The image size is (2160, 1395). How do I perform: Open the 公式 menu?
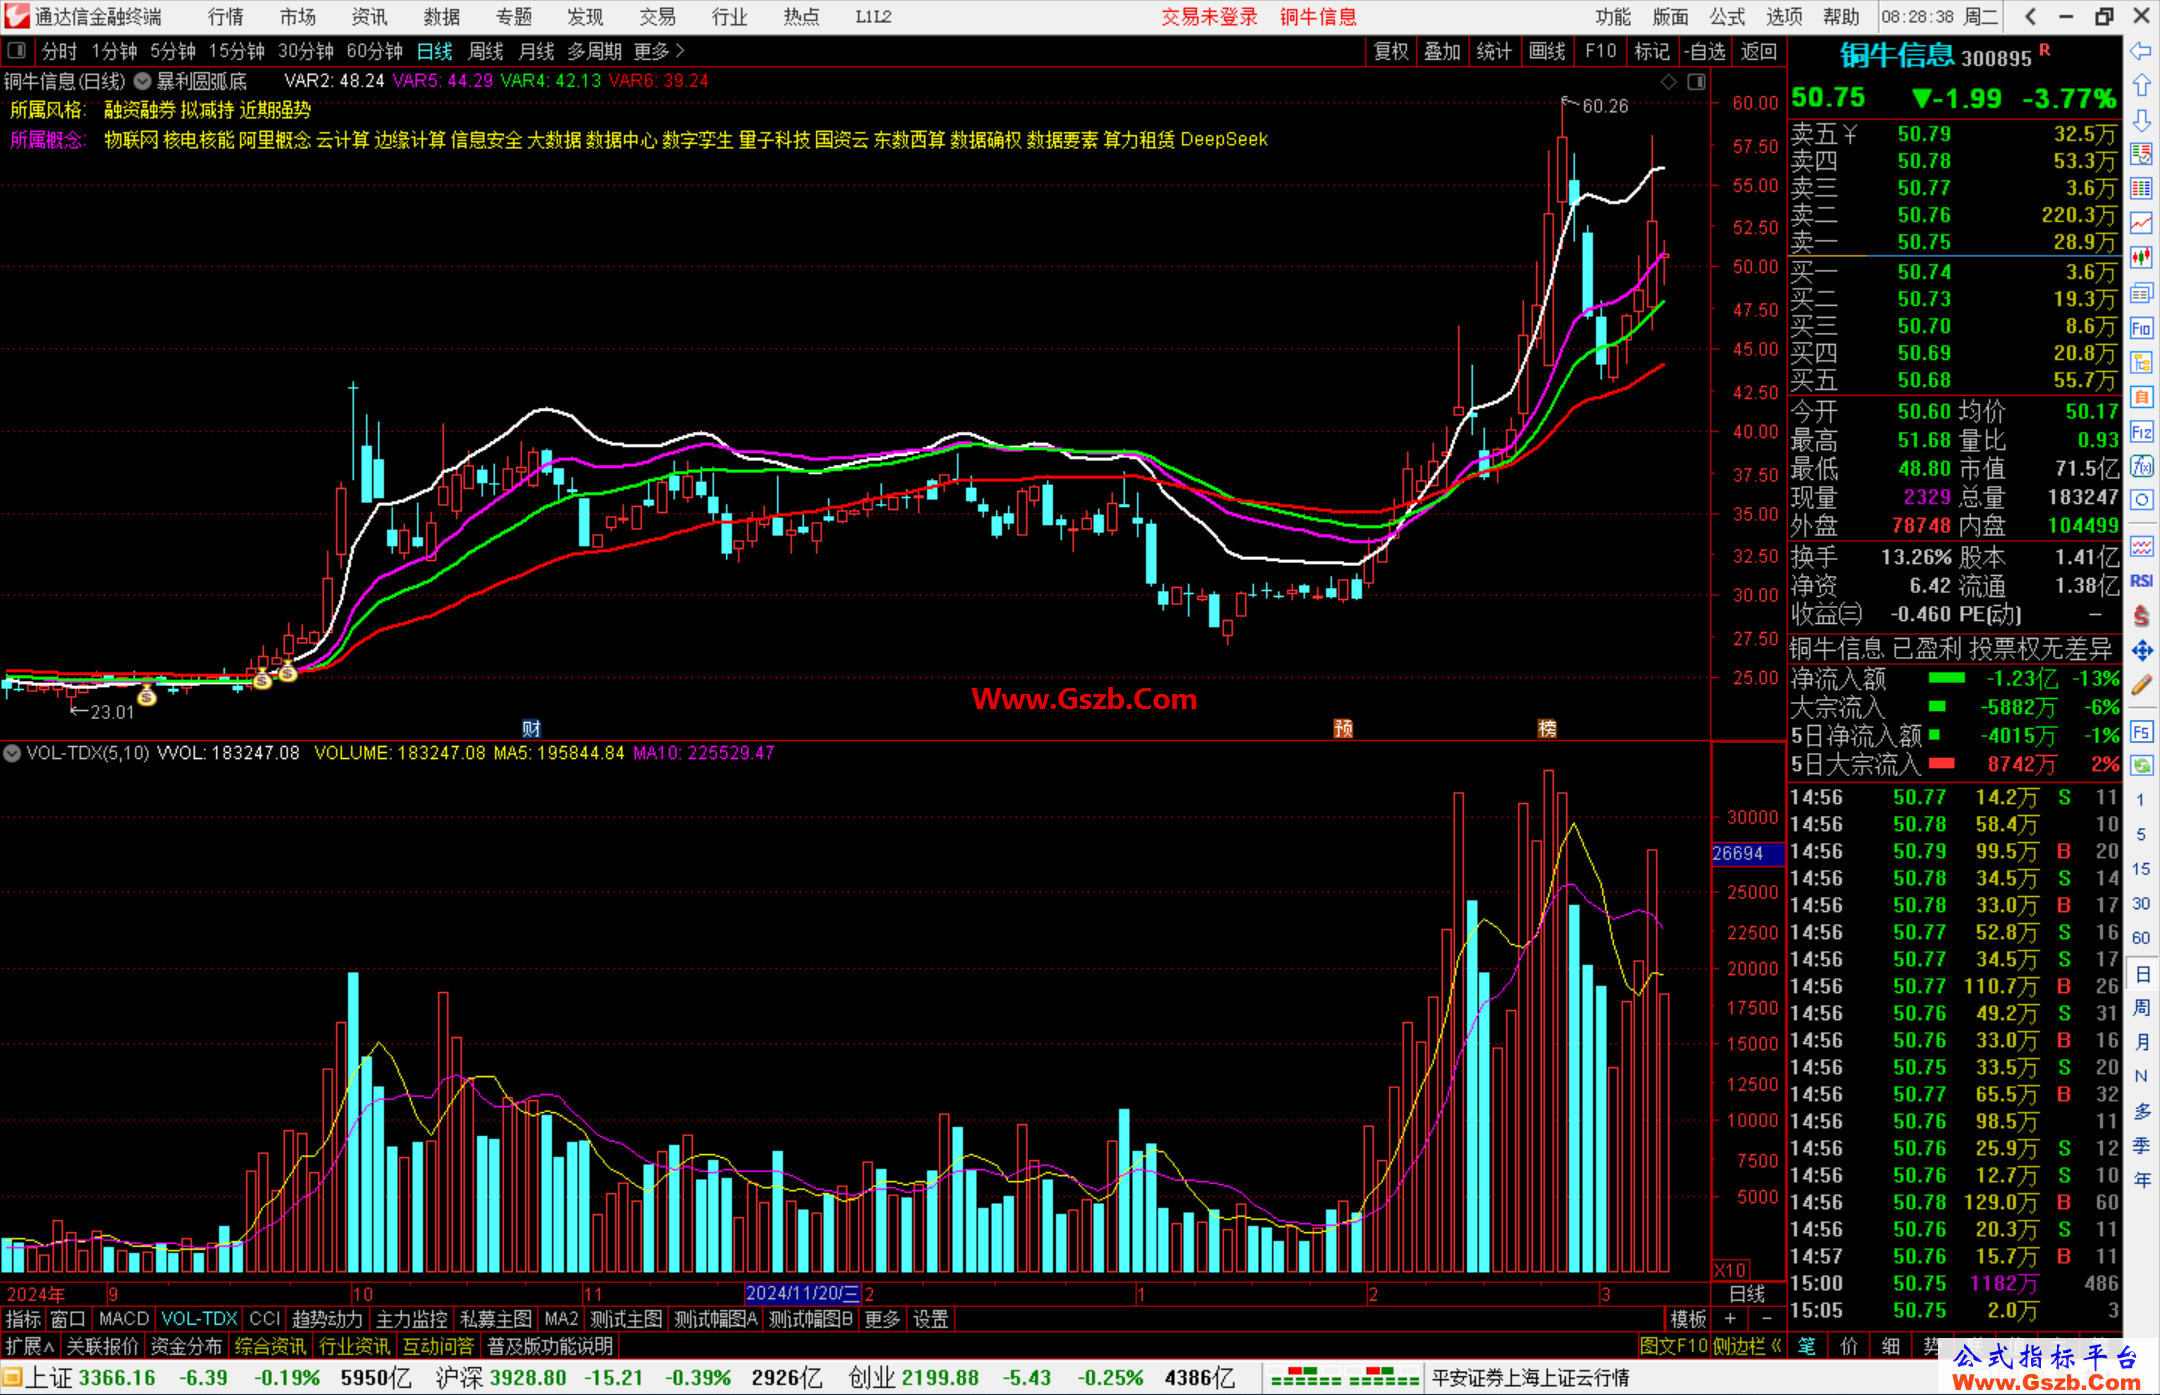click(x=1728, y=16)
